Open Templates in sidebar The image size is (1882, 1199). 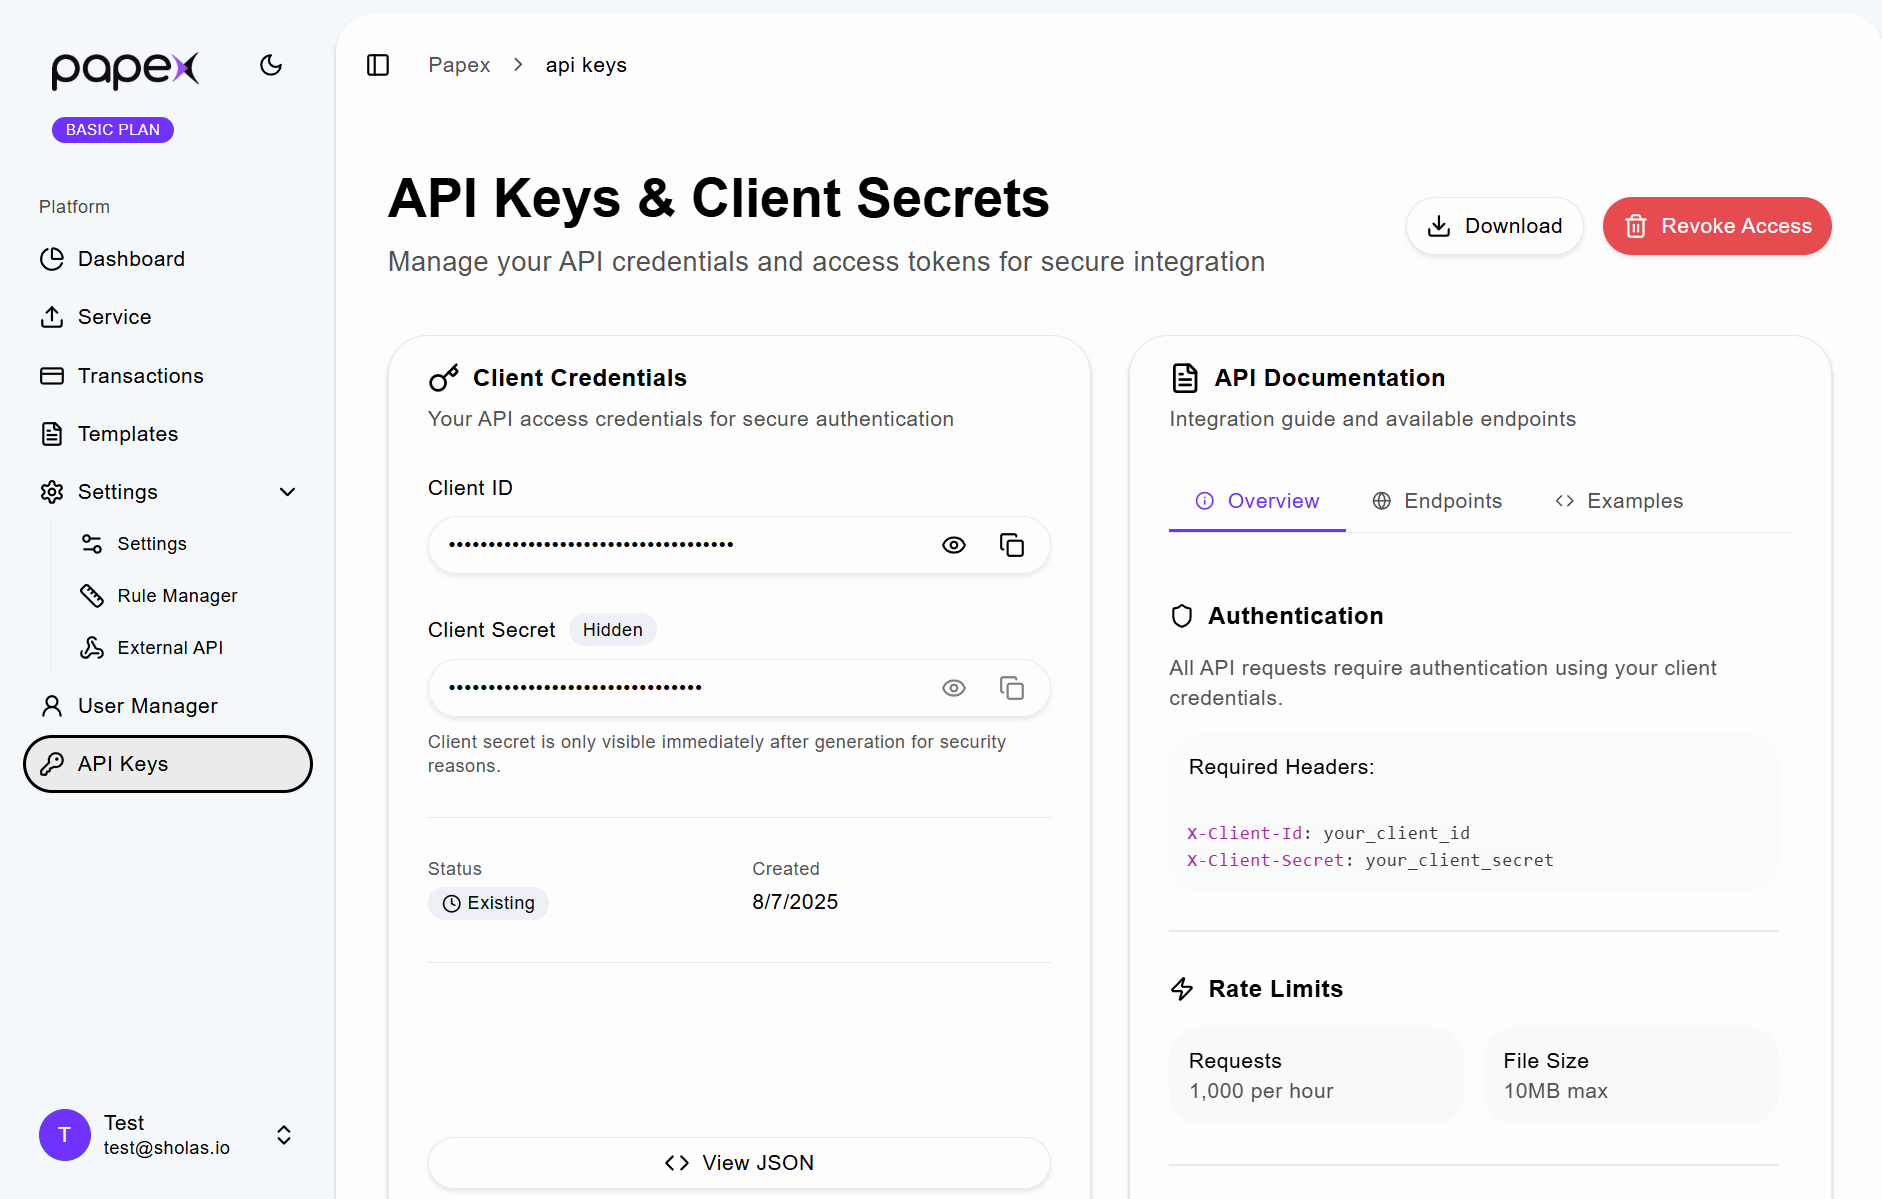pos(168,434)
